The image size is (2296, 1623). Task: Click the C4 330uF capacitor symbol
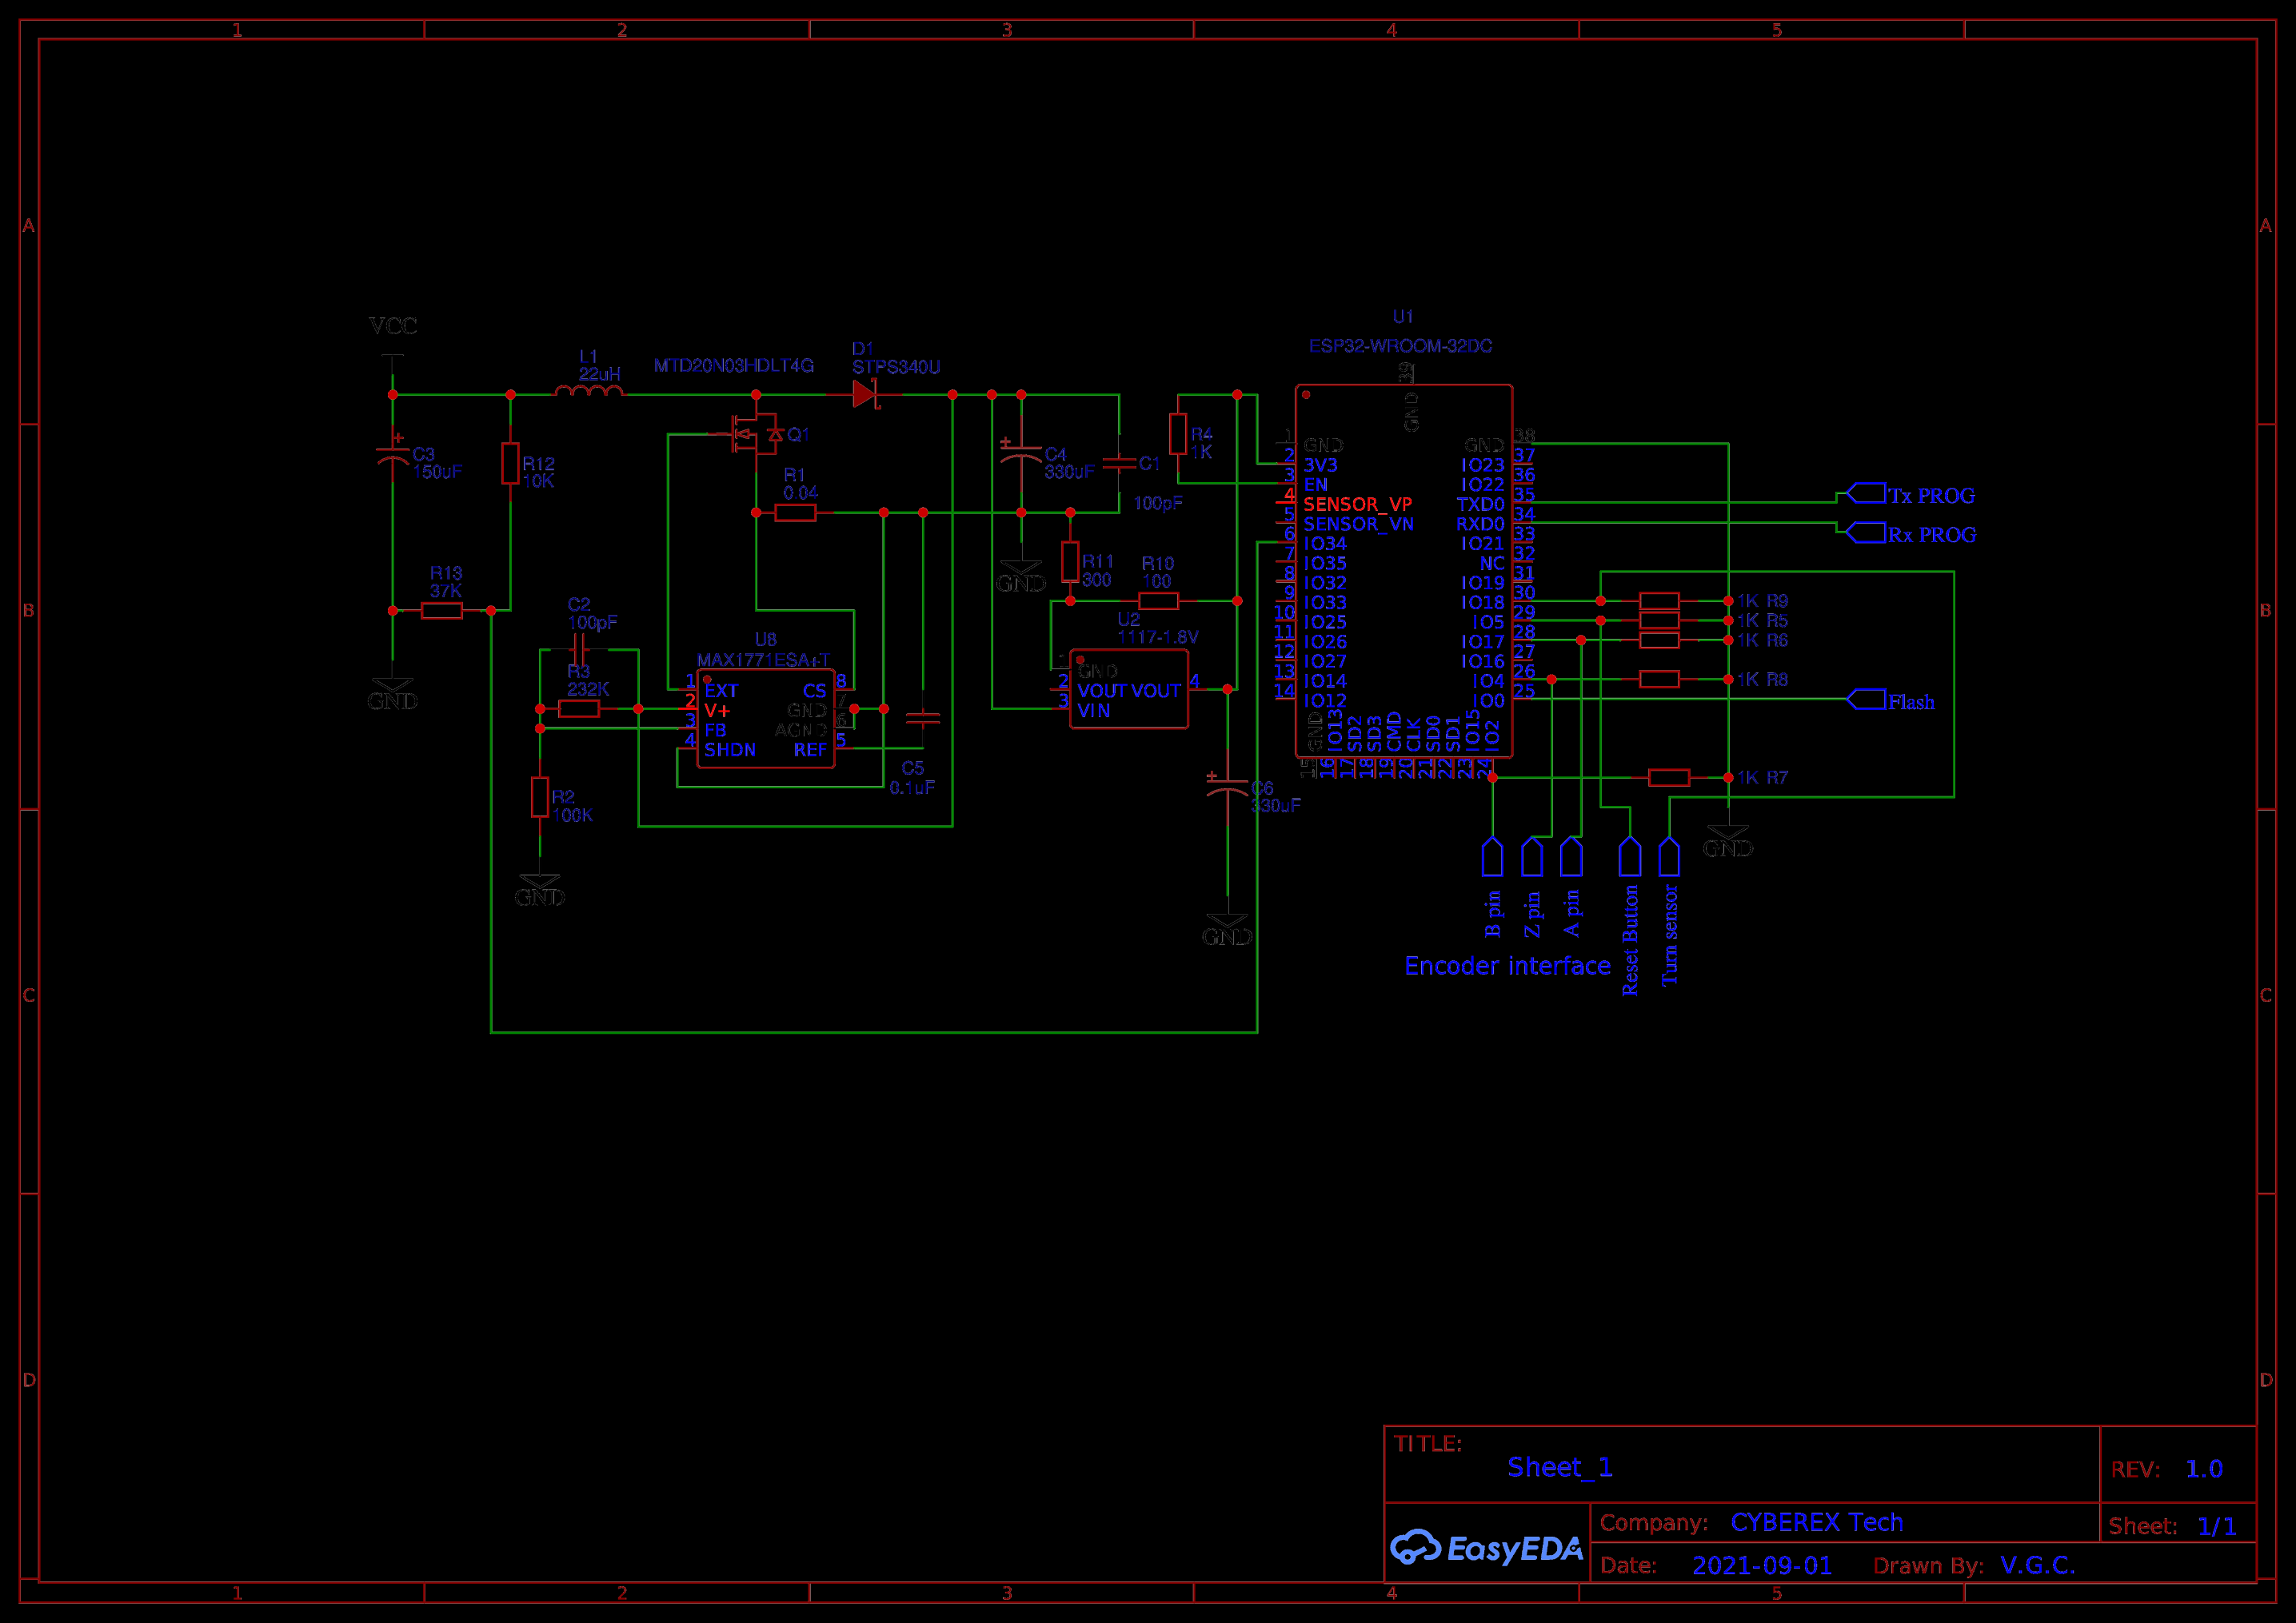point(1021,452)
